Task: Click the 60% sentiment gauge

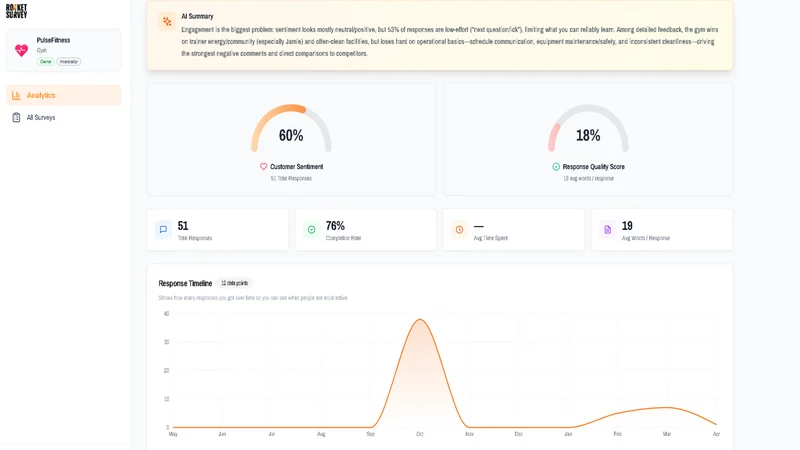Action: pyautogui.click(x=291, y=129)
